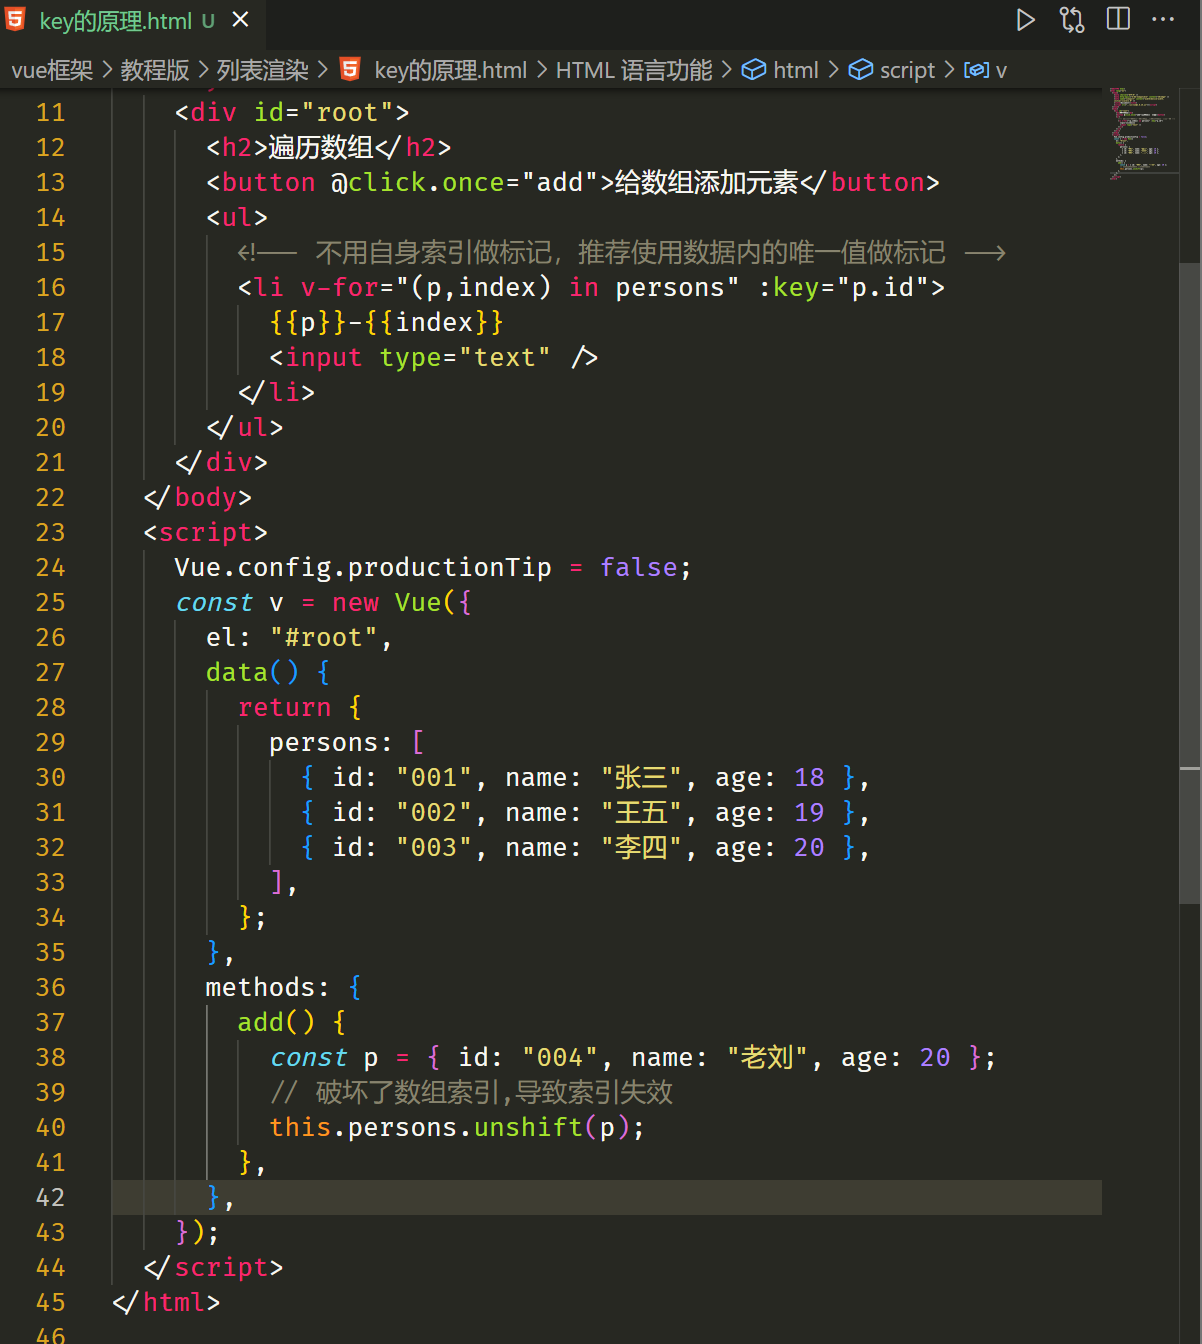Click the Vue.config.productionTip statement
The width and height of the screenshot is (1202, 1344).
[x=432, y=567]
